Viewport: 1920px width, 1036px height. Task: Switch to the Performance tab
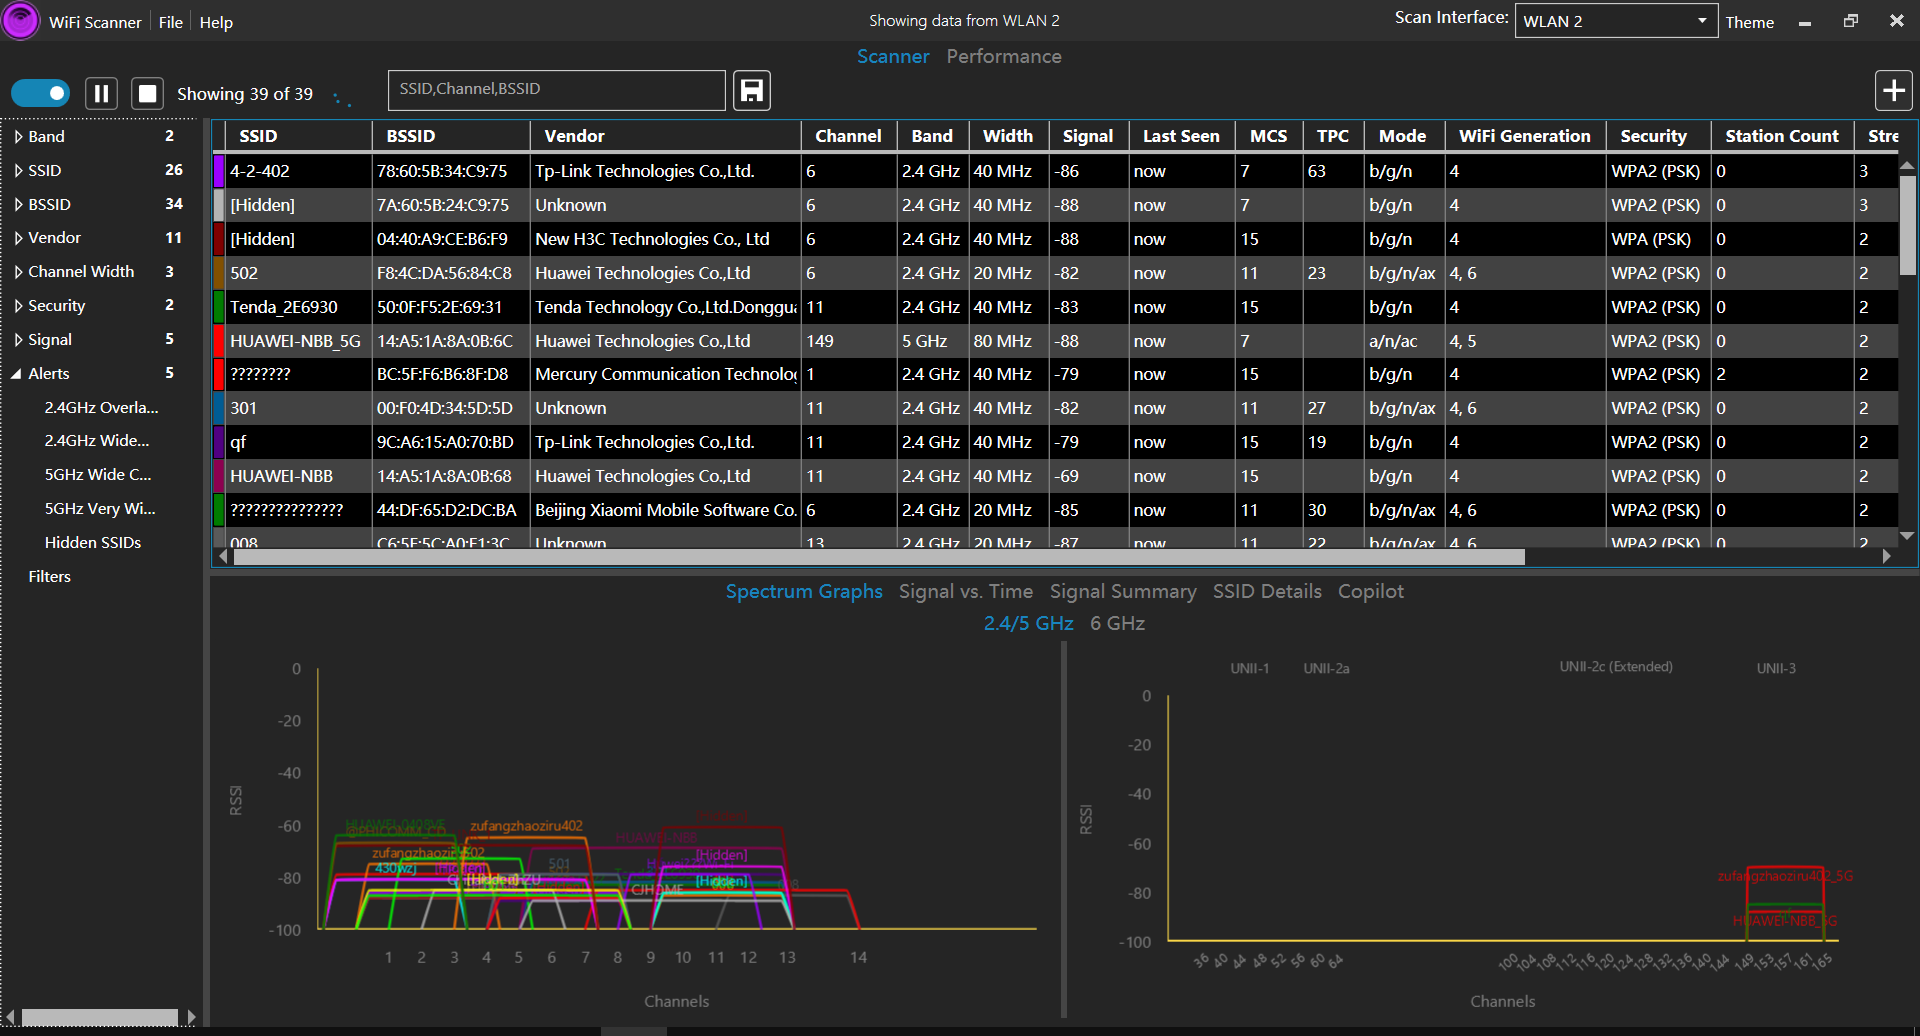(1004, 57)
